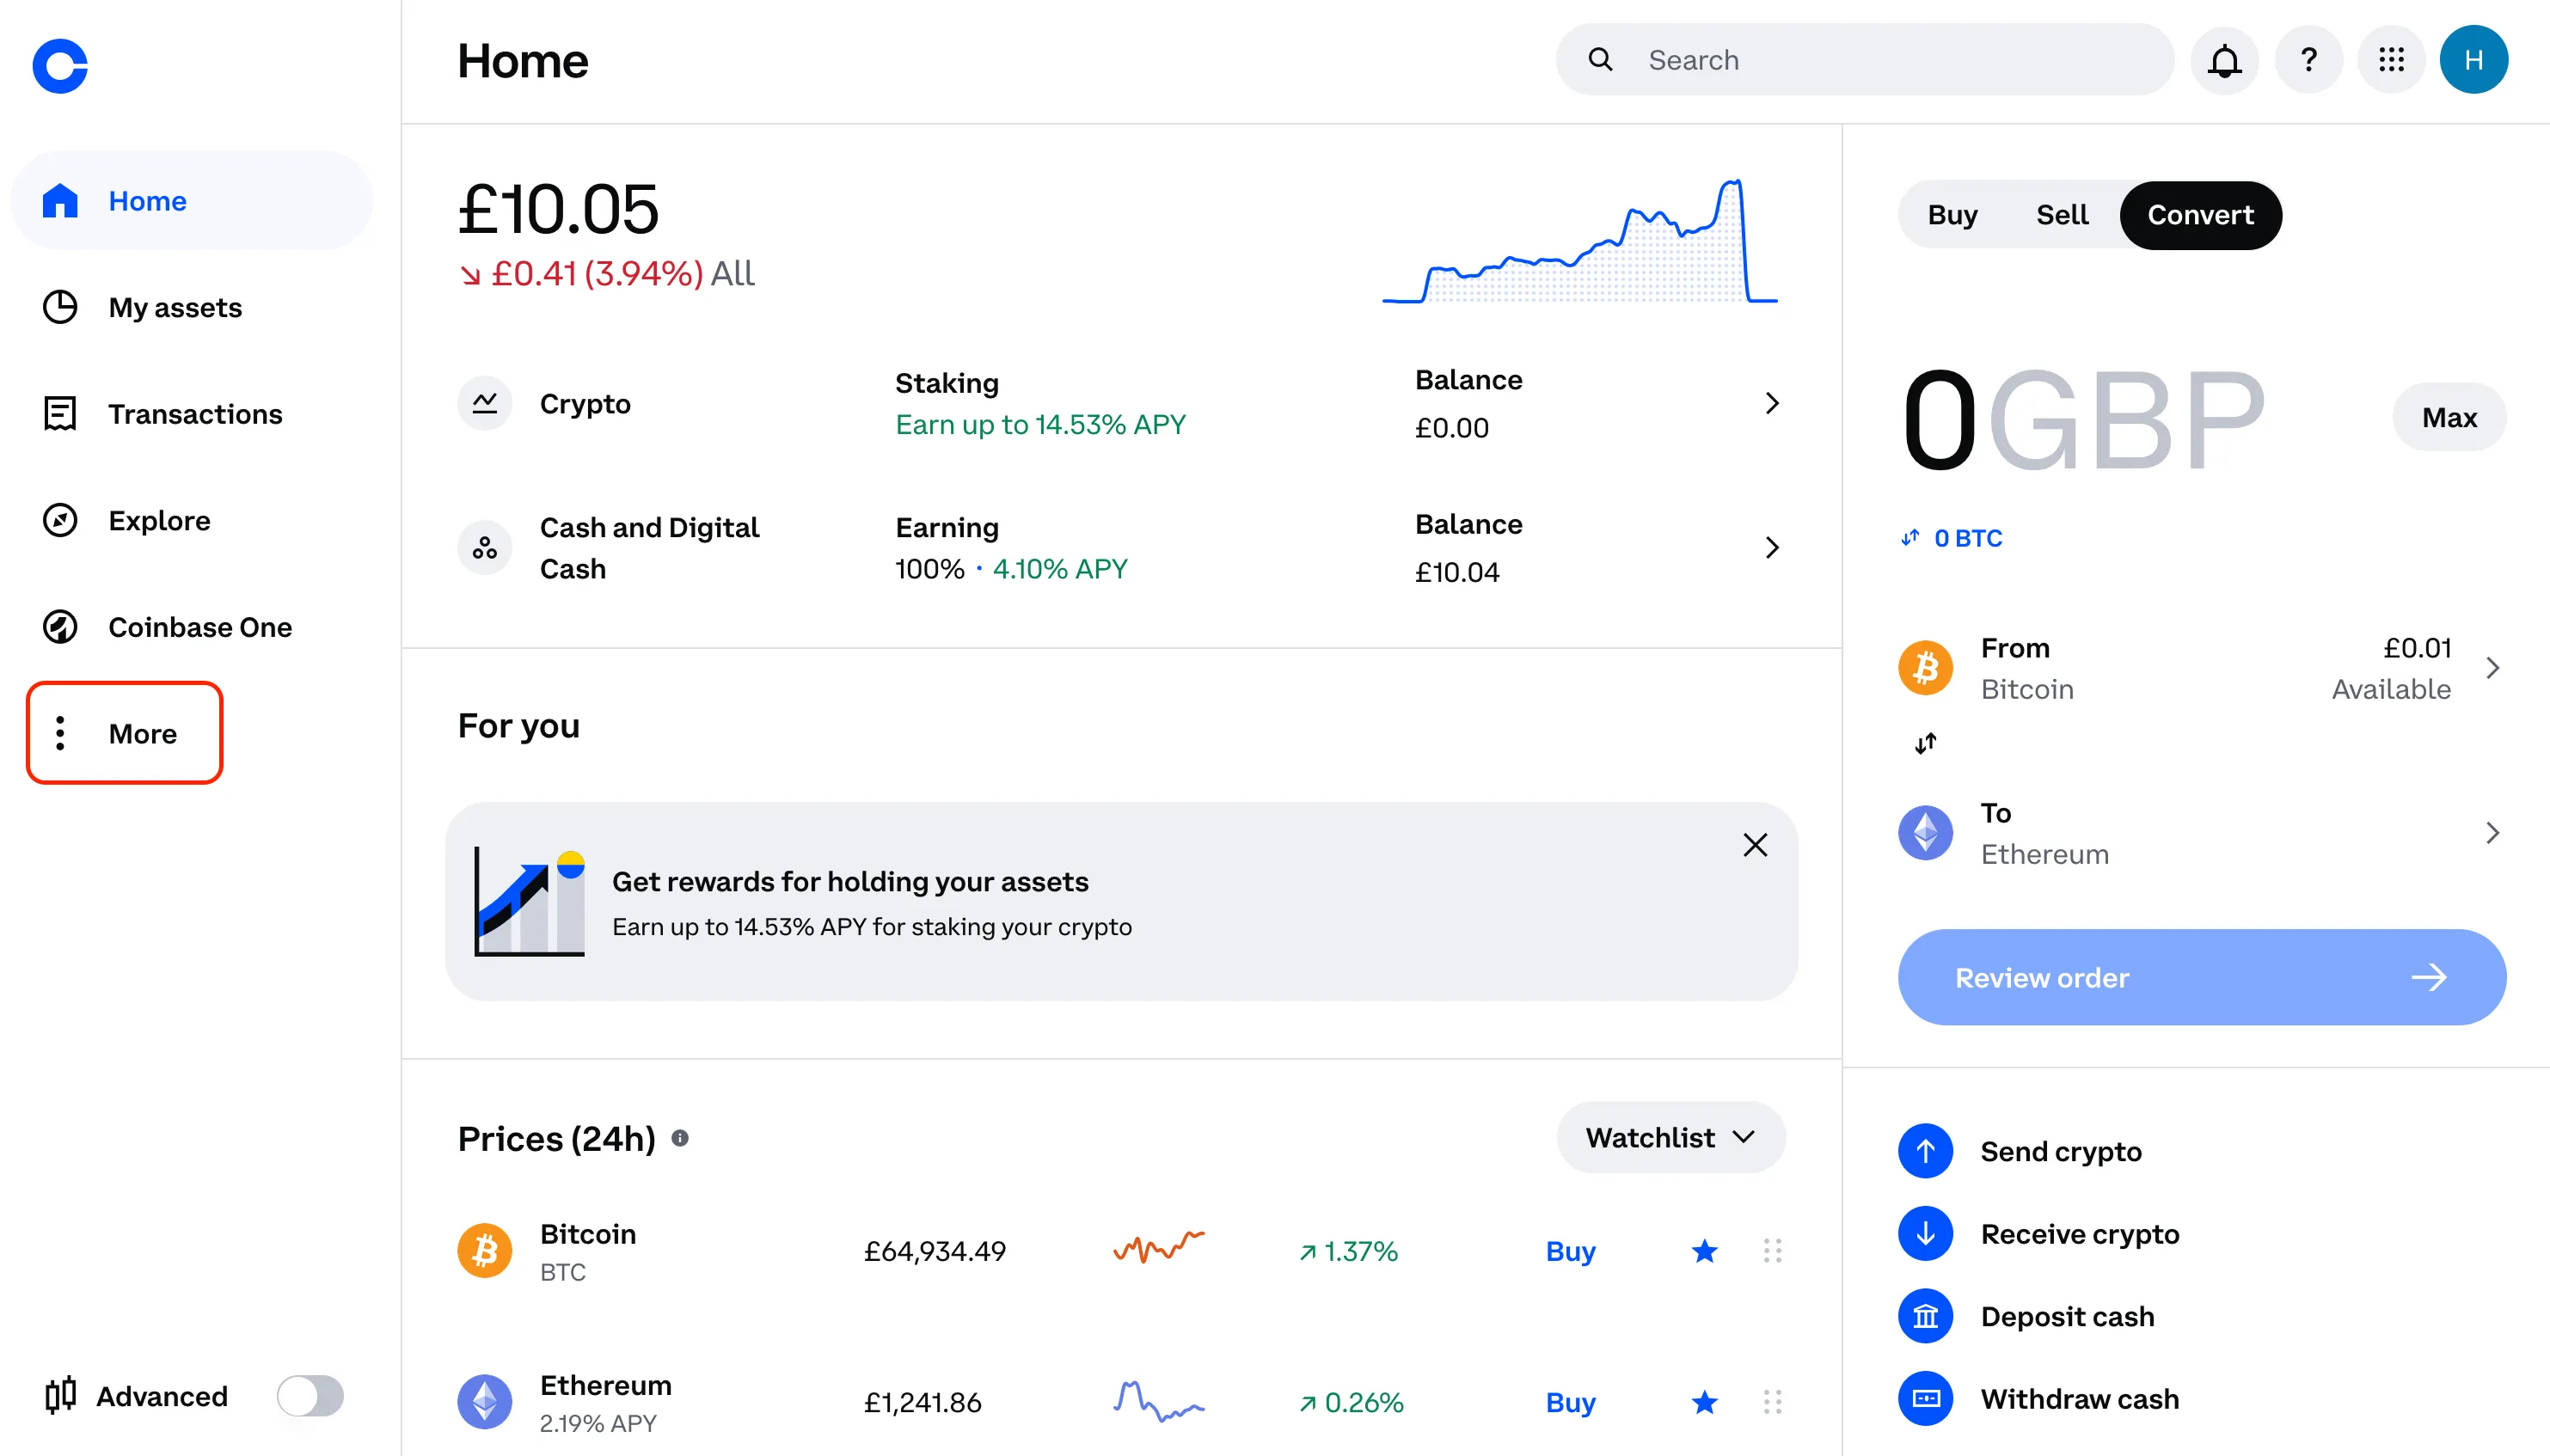
Task: Click the Receive crypto link
Action: pos(2080,1234)
